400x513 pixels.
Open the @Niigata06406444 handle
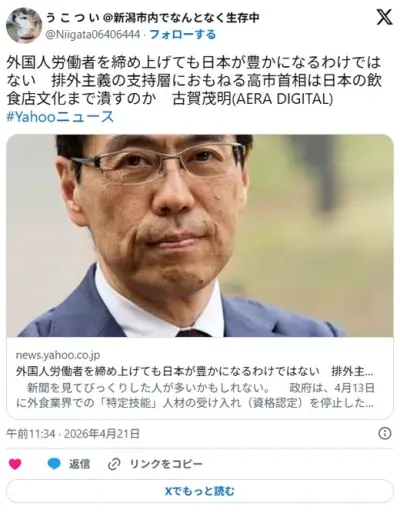click(93, 34)
